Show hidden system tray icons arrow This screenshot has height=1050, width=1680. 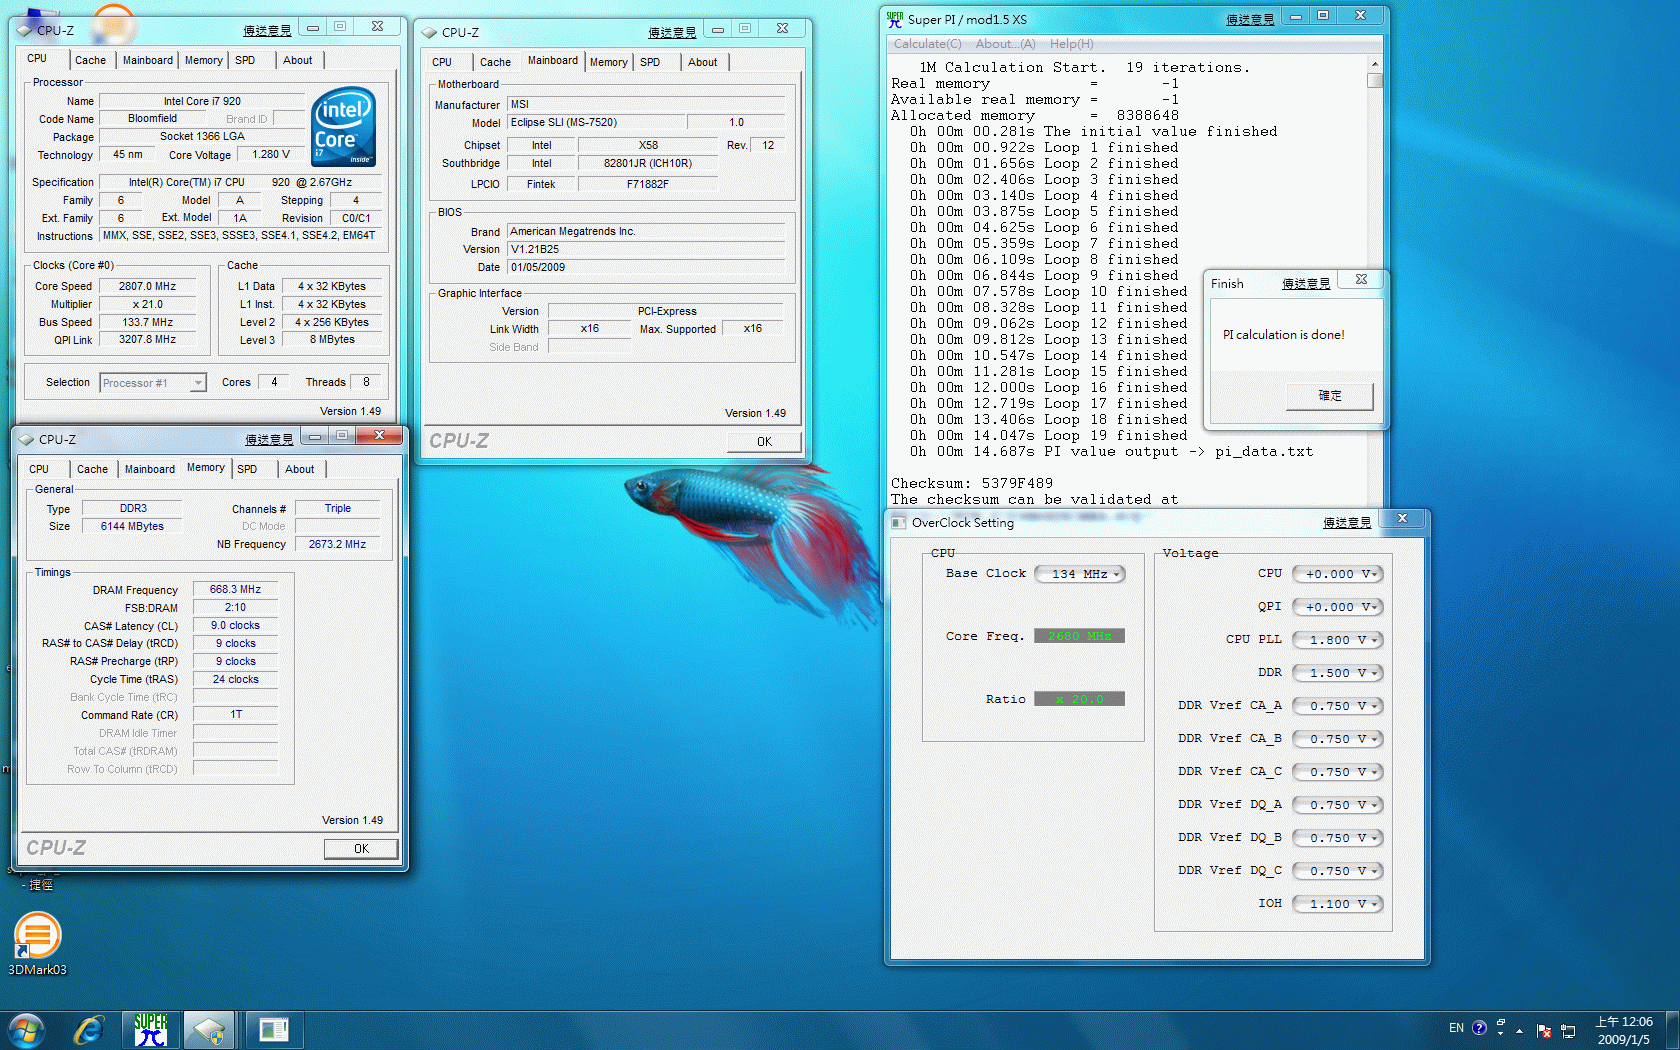(1520, 1030)
